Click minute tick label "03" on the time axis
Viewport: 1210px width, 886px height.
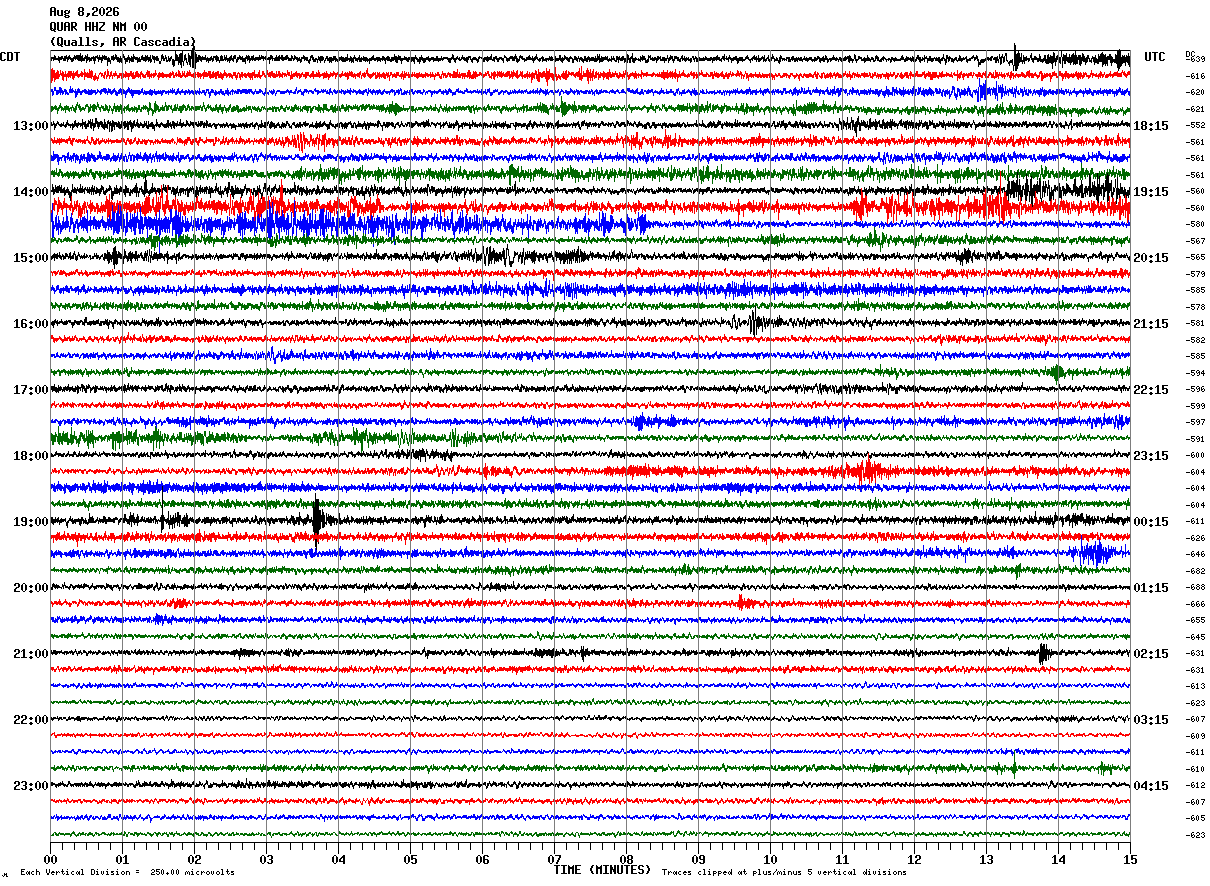266,859
